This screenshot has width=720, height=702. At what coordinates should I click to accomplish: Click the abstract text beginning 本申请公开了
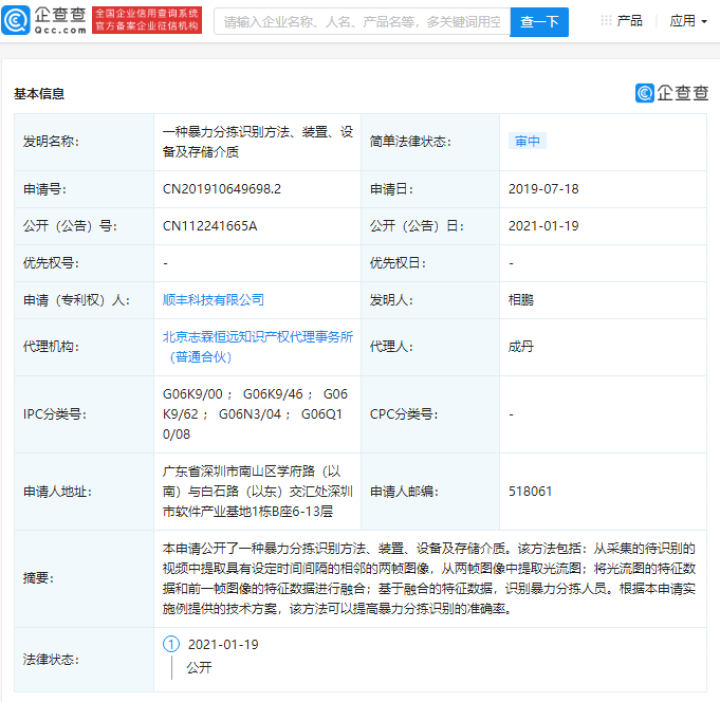pos(429,578)
